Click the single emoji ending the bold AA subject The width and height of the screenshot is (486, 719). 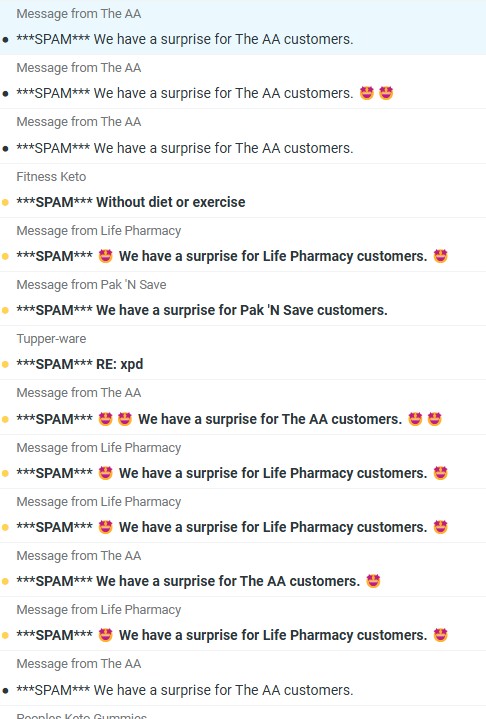(x=373, y=581)
